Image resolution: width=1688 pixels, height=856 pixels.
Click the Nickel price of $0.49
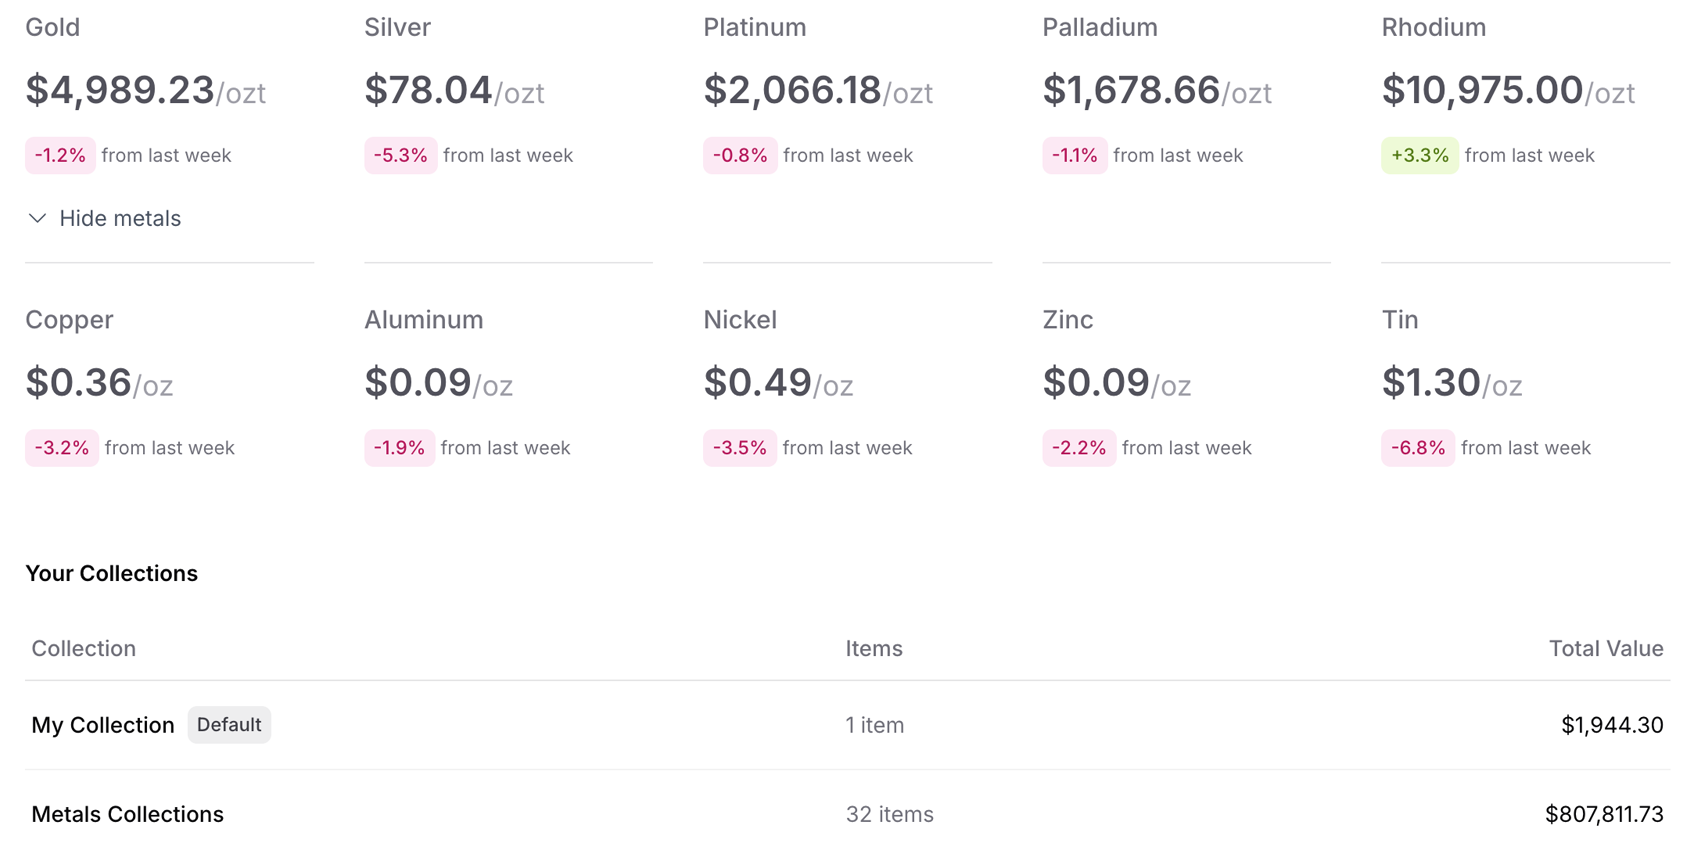[757, 382]
